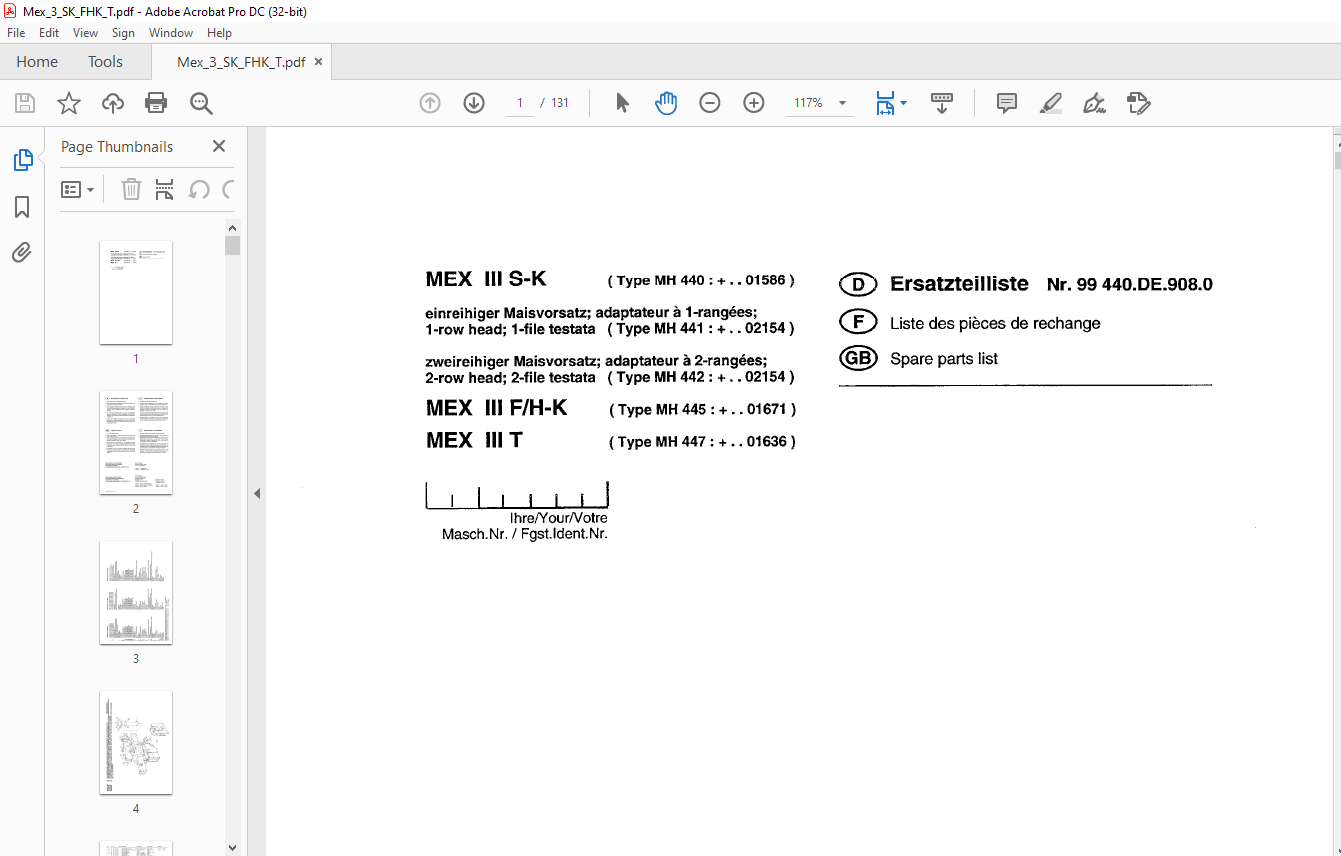Go to the next page with the down arrow

point(474,103)
